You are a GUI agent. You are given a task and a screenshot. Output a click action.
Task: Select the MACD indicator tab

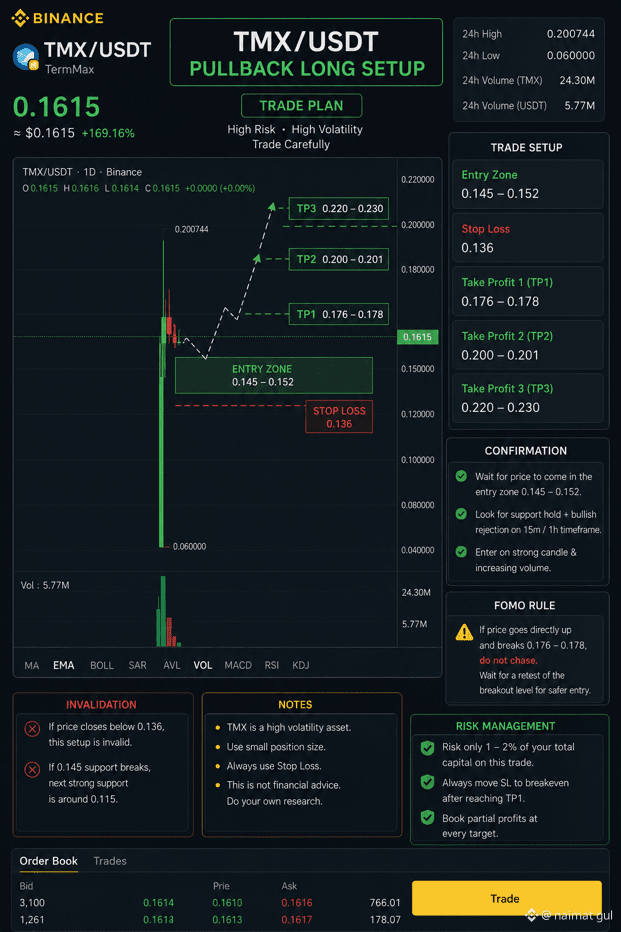click(238, 665)
